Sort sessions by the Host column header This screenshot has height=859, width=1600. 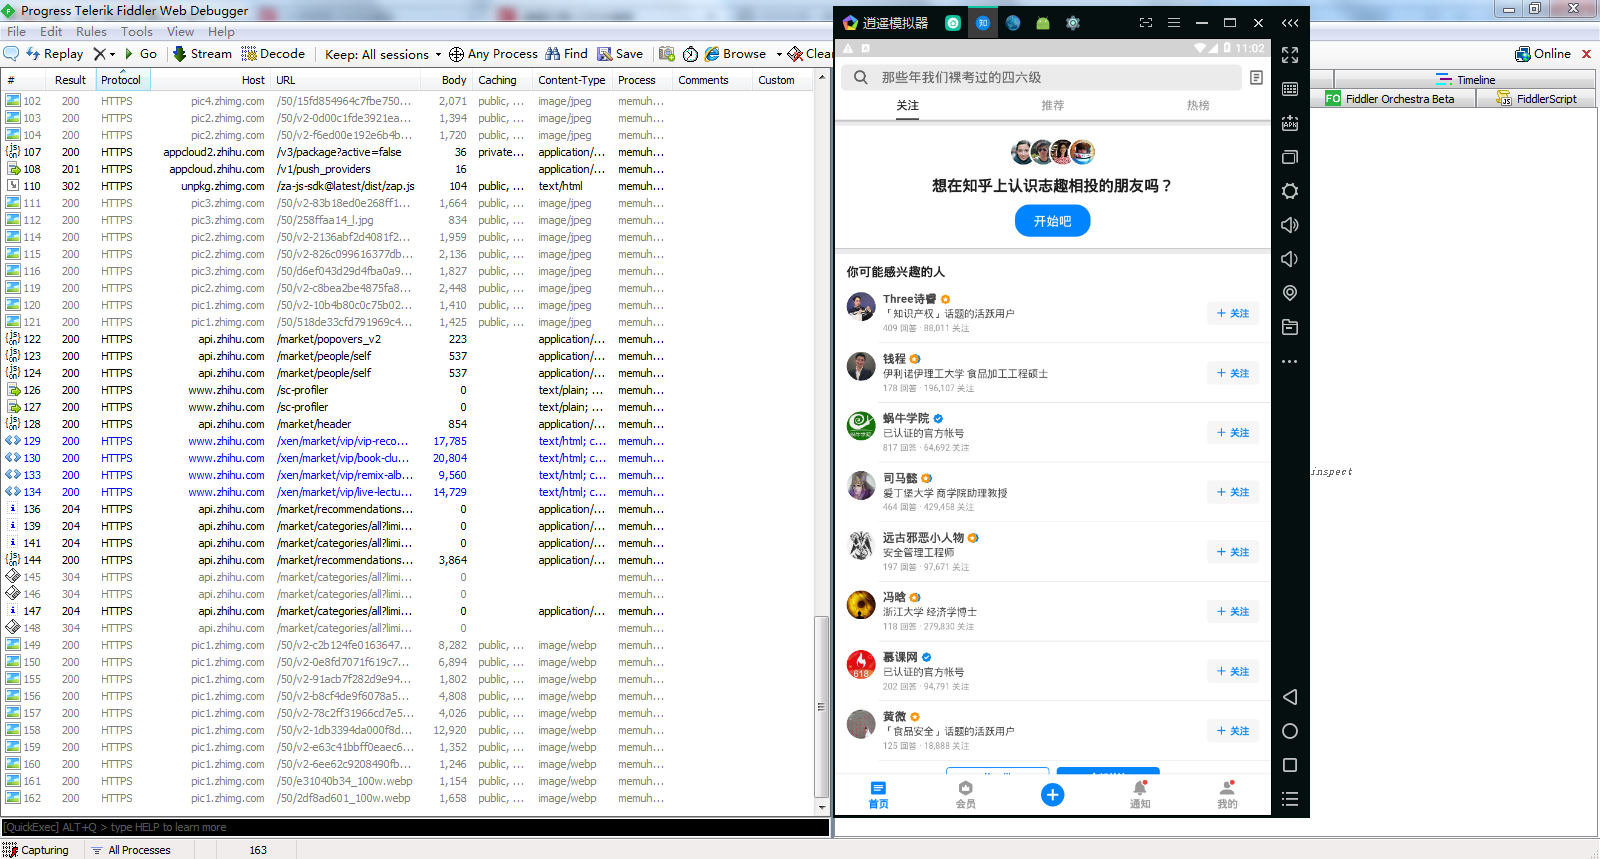[x=210, y=80]
